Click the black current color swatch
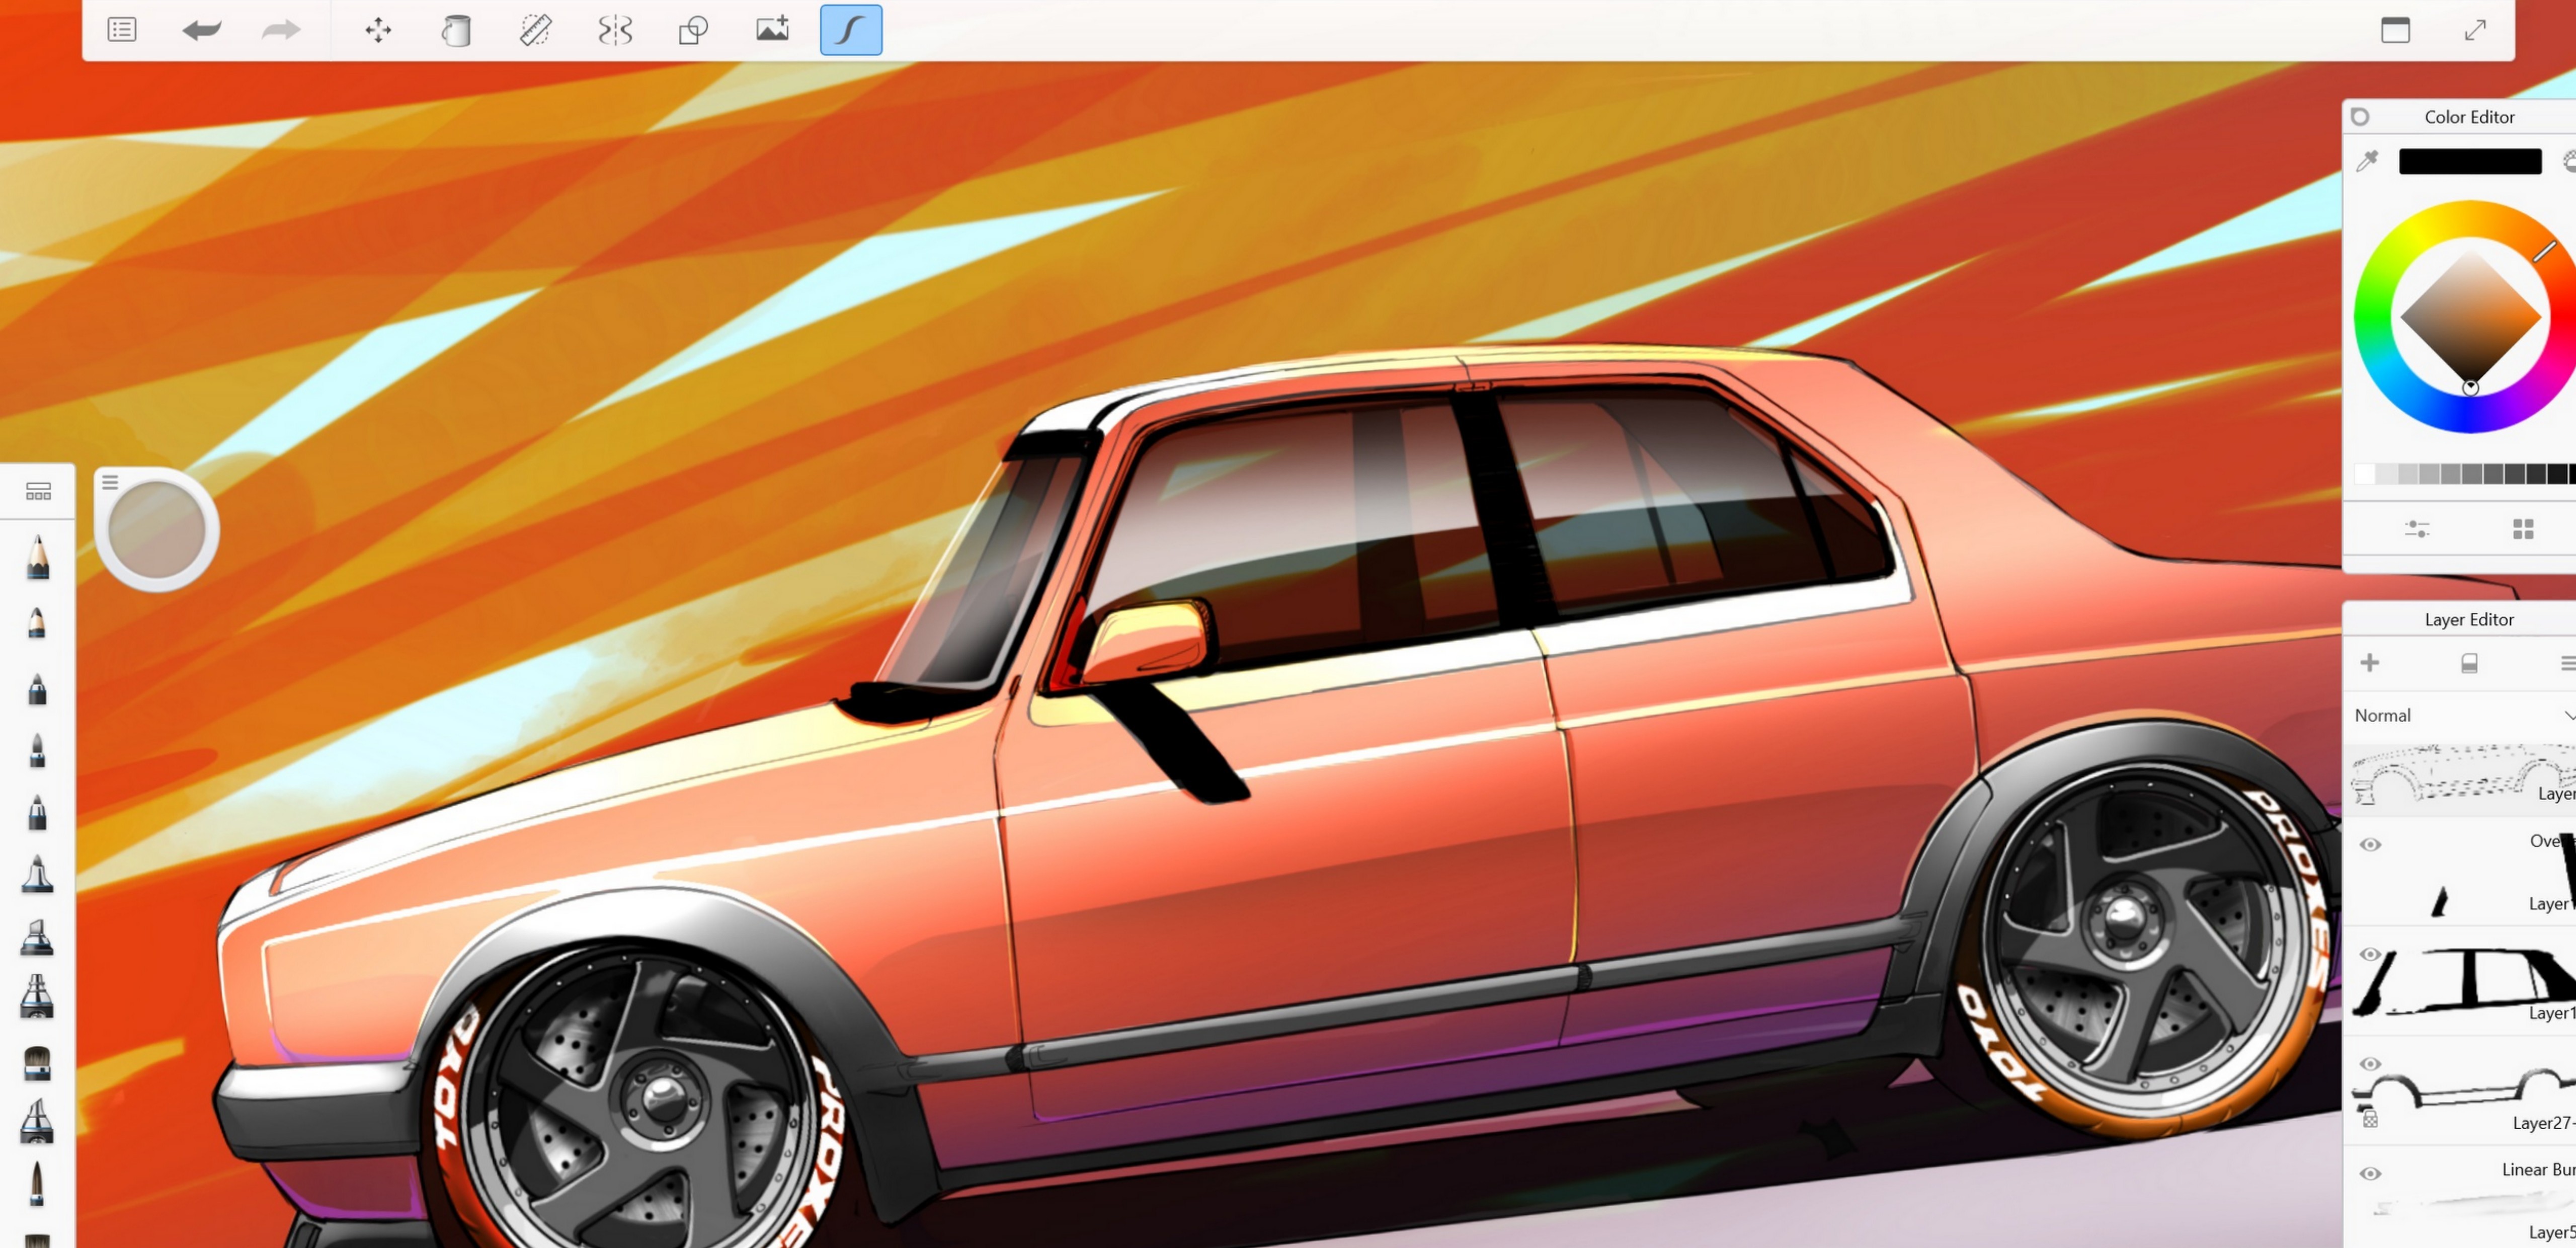The height and width of the screenshot is (1248, 2576). pyautogui.click(x=2469, y=161)
